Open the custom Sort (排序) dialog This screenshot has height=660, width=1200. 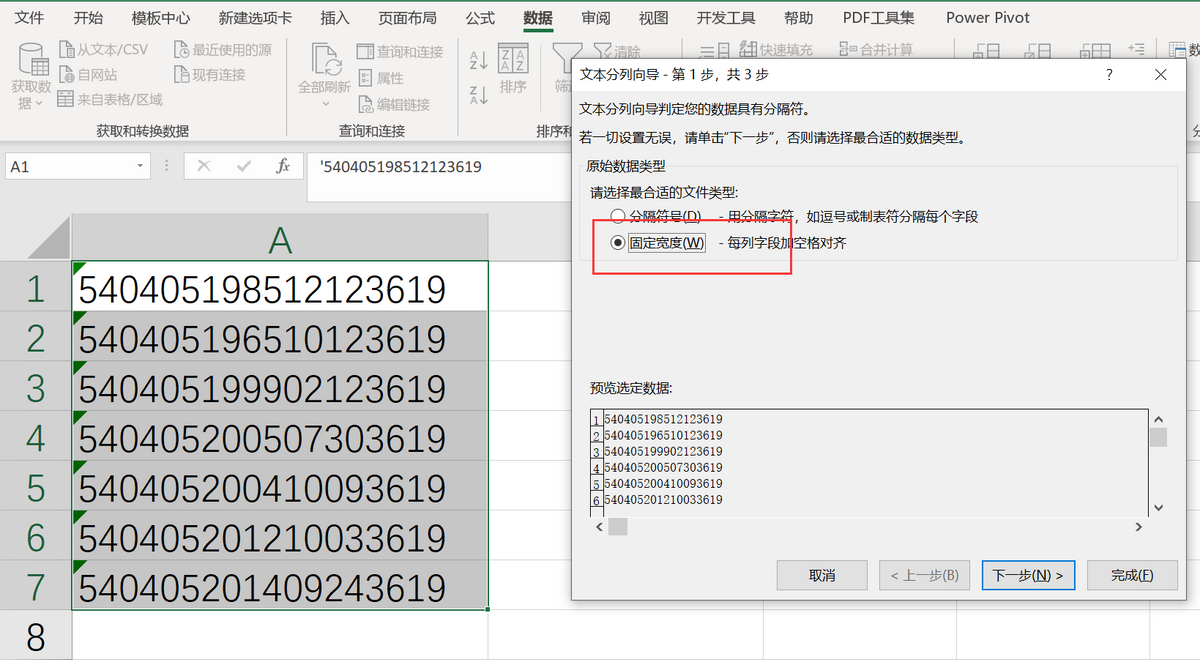point(513,70)
